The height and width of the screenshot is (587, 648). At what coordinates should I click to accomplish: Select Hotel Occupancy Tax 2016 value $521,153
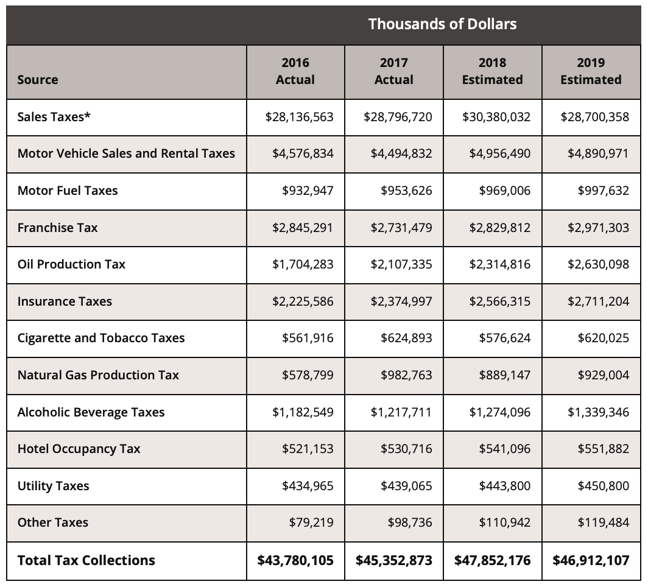click(x=308, y=449)
